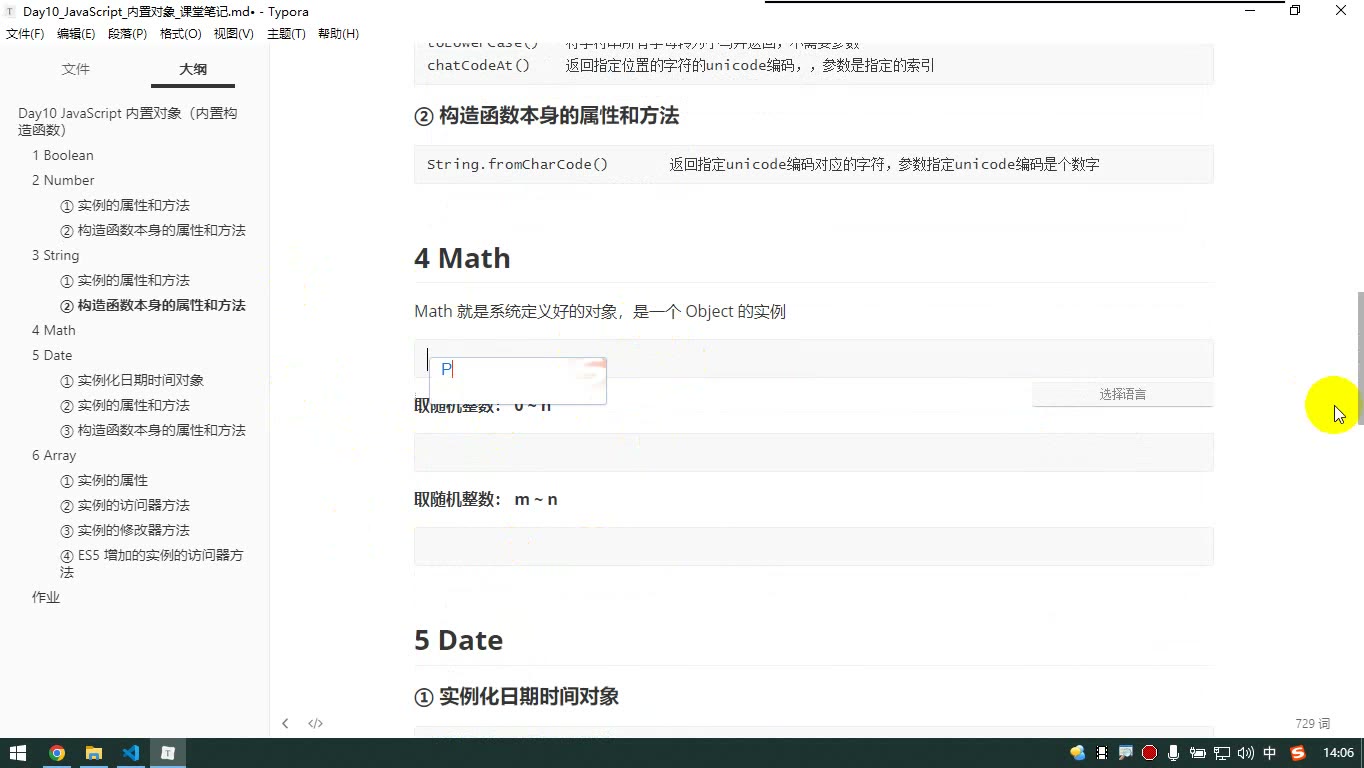Go to ① 实例化日期时间对象 outline item
The height and width of the screenshot is (768, 1364).
pos(132,380)
